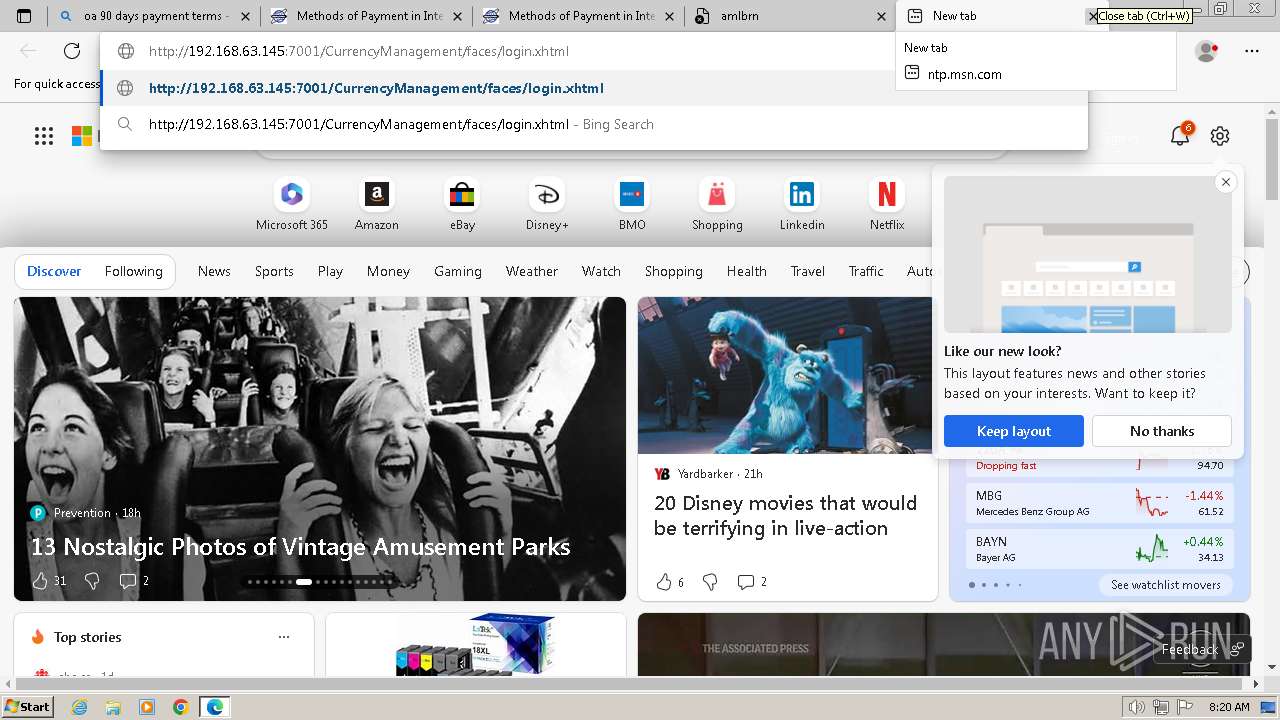This screenshot has height=720, width=1280.
Task: Close the oa 90 days payment terms tab
Action: (x=245, y=16)
